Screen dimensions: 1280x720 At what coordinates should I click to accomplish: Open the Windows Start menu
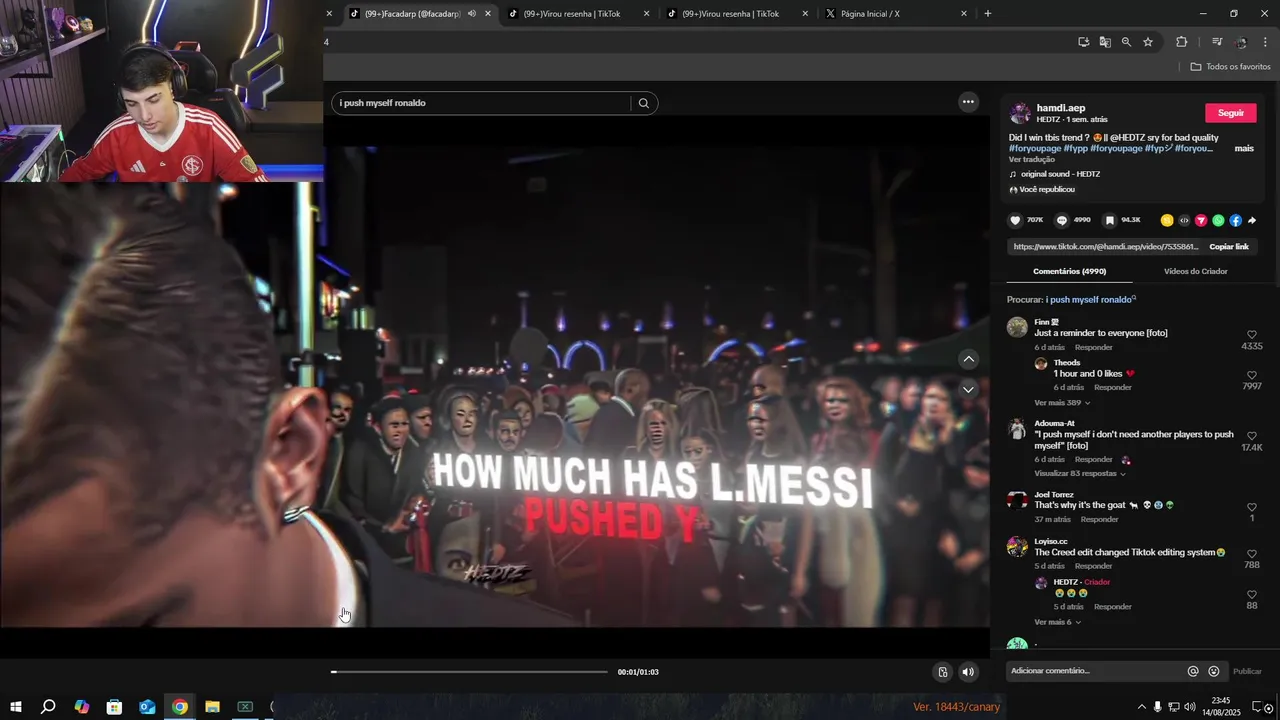pyautogui.click(x=15, y=707)
